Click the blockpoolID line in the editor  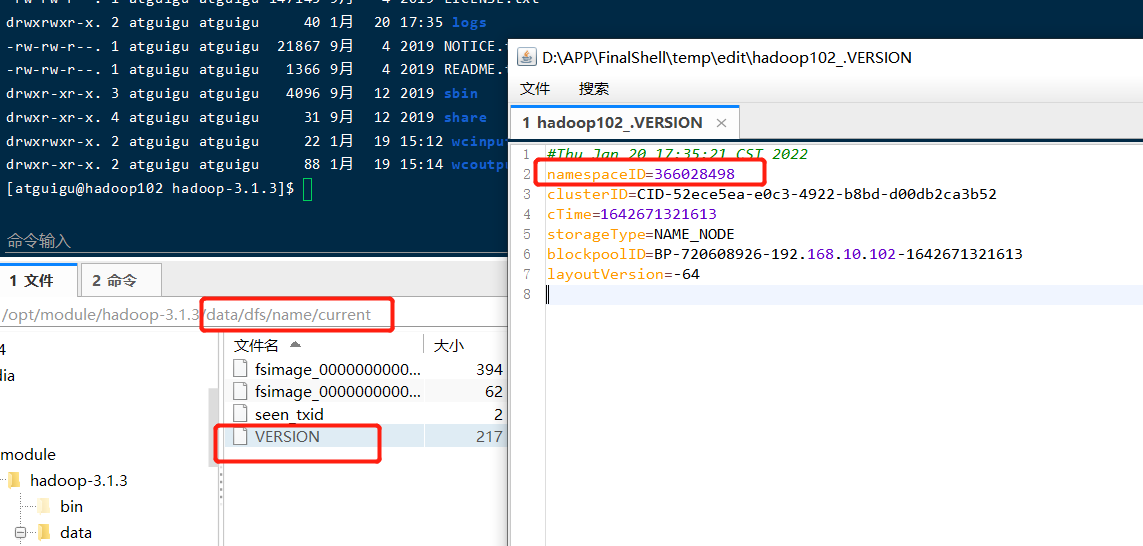click(784, 254)
